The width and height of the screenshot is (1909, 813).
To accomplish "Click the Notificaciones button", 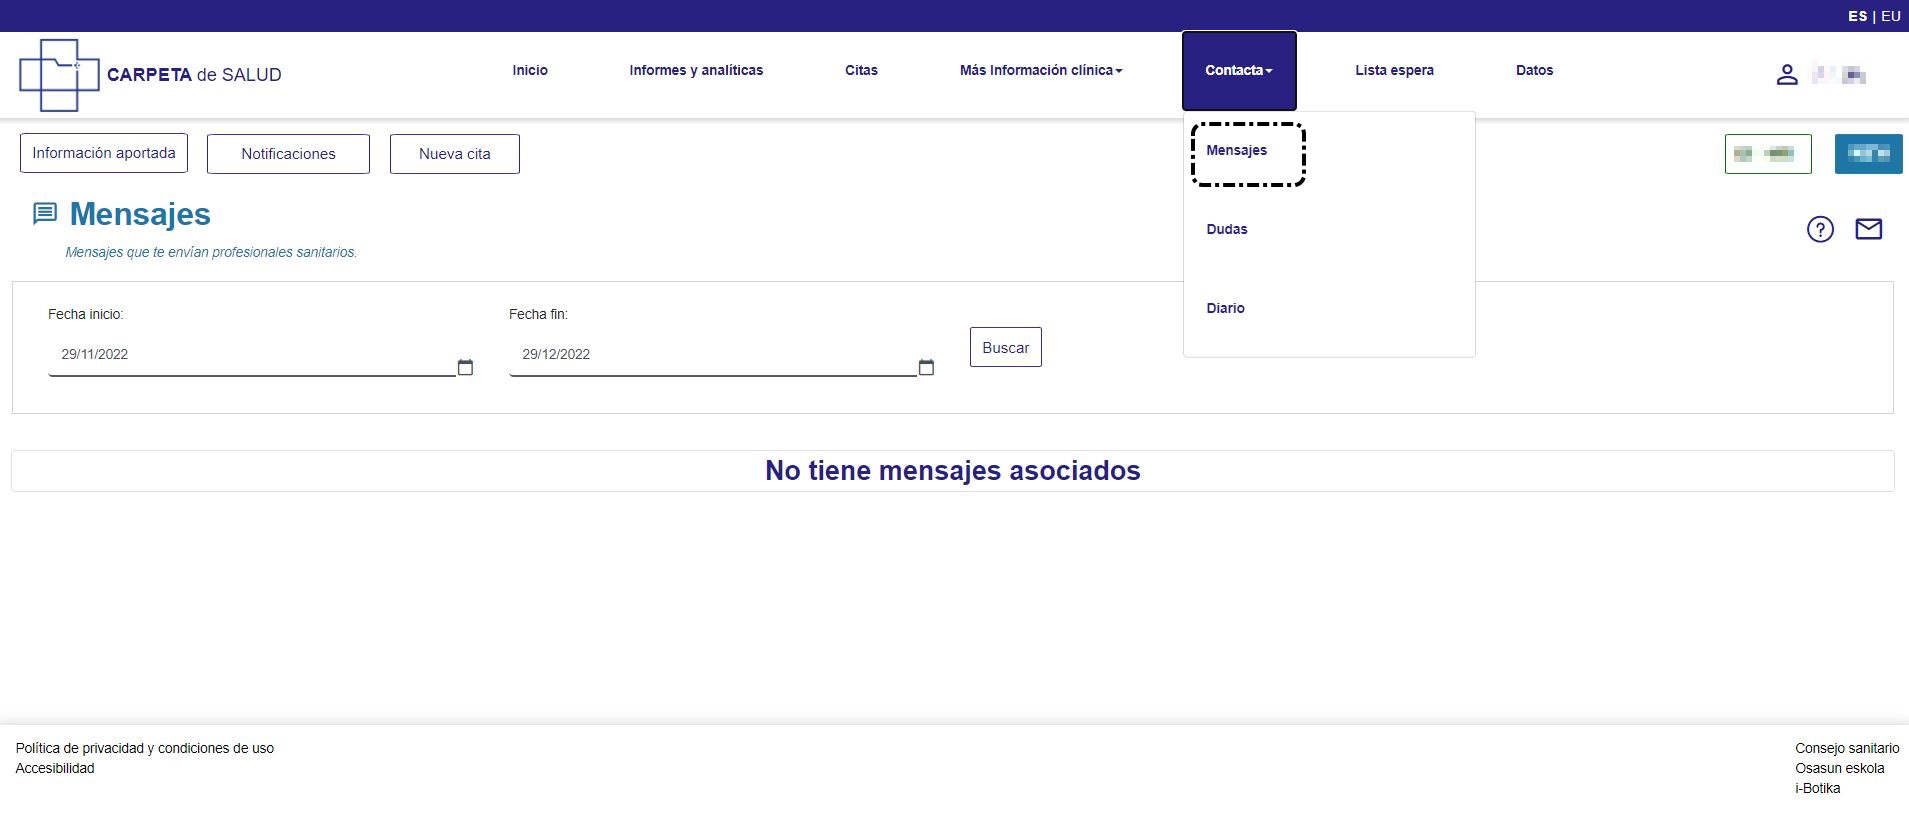I will coord(288,154).
